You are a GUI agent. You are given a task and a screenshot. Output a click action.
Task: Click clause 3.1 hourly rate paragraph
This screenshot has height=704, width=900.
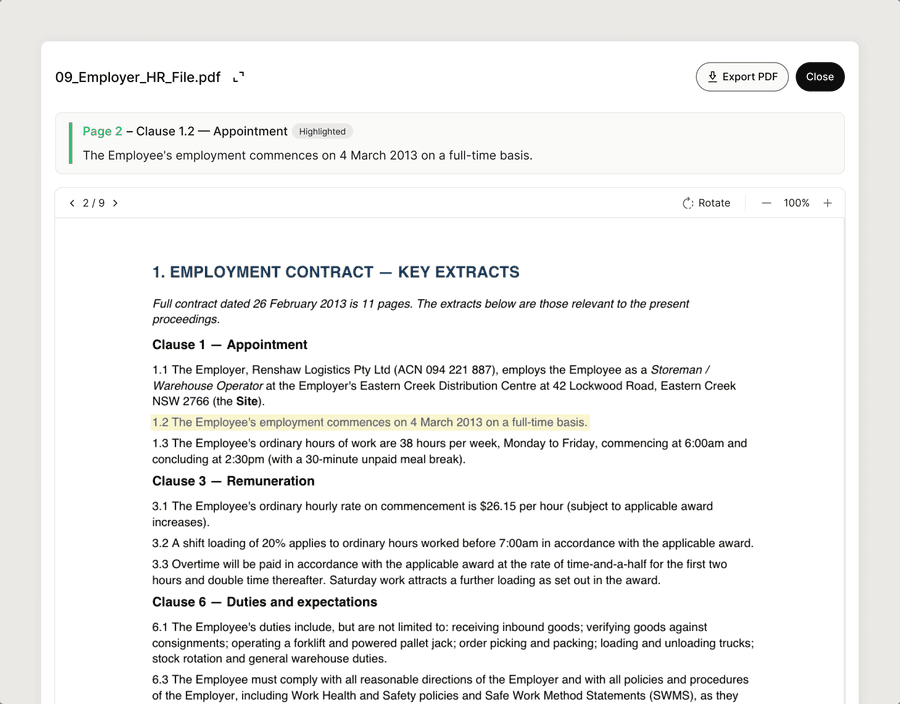[x=432, y=514]
